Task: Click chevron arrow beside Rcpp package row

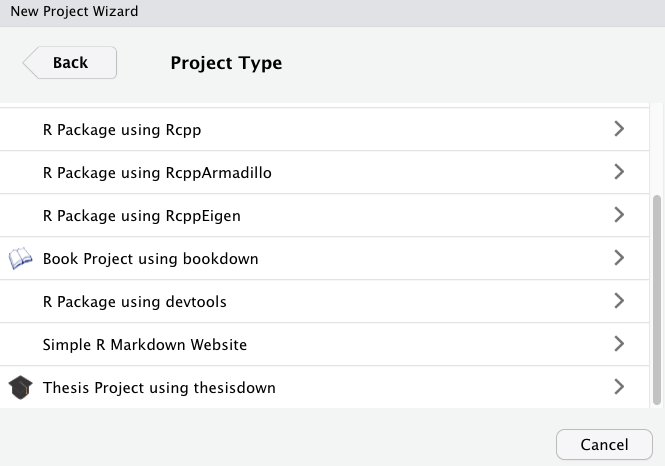Action: tap(619, 129)
